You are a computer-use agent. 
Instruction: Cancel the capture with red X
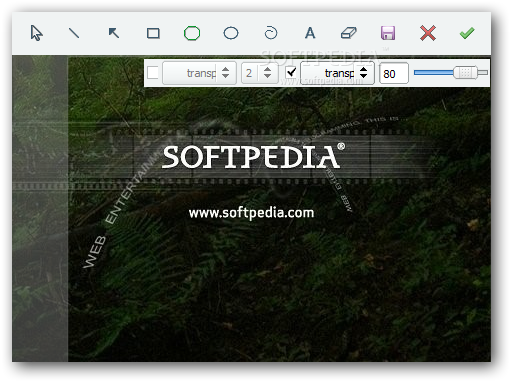[428, 33]
